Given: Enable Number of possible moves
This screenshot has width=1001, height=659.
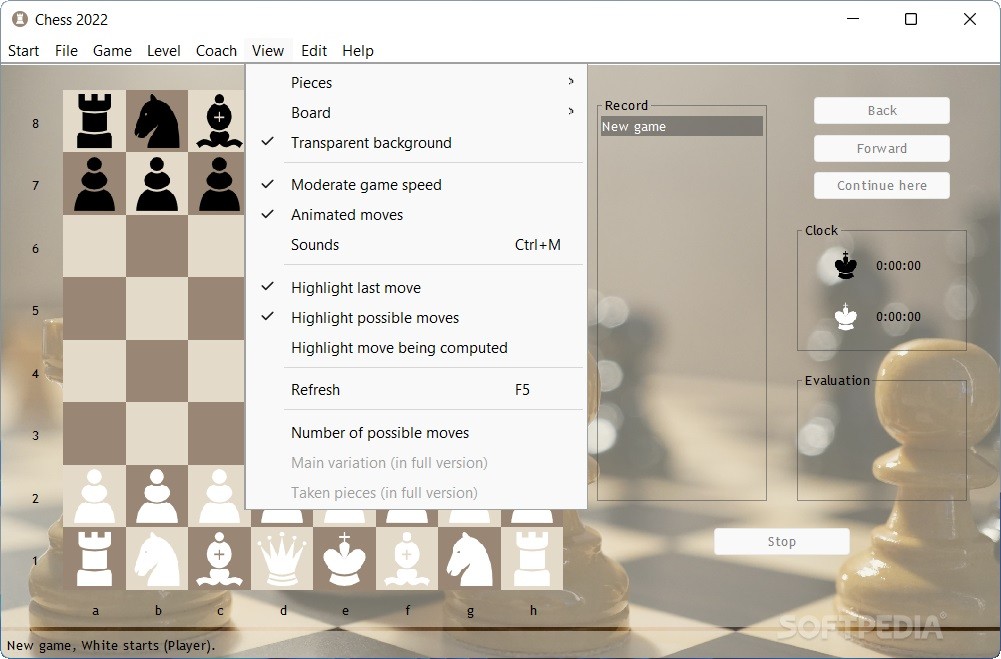Looking at the screenshot, I should click(x=416, y=432).
